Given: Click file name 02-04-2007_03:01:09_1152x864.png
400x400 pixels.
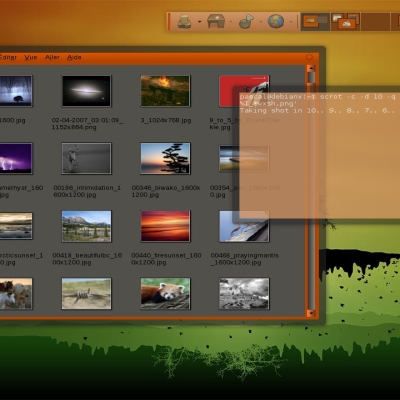Looking at the screenshot, I should pos(87,124).
